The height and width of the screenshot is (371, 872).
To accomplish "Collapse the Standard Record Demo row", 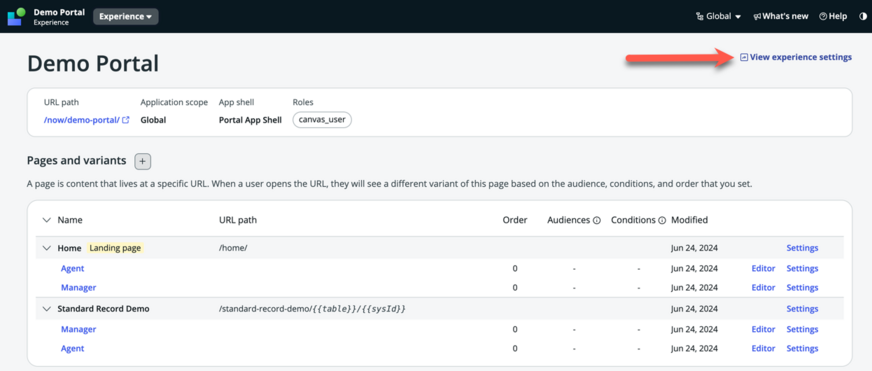I will click(x=46, y=309).
